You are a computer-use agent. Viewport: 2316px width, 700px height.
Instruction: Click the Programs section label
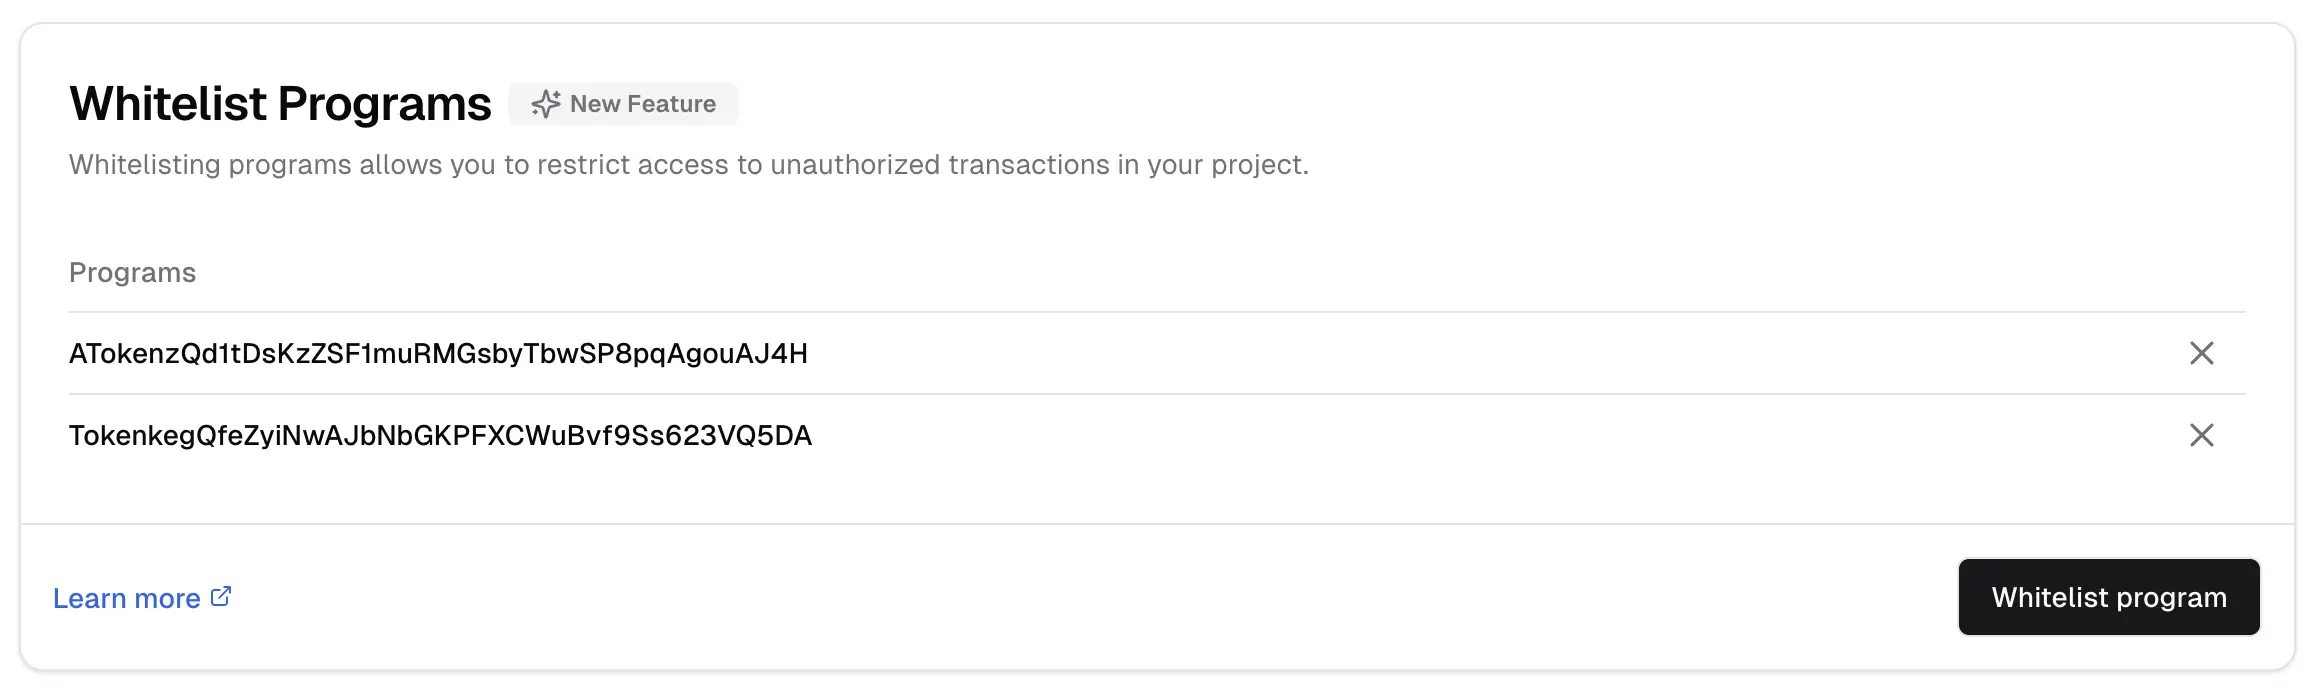click(132, 271)
